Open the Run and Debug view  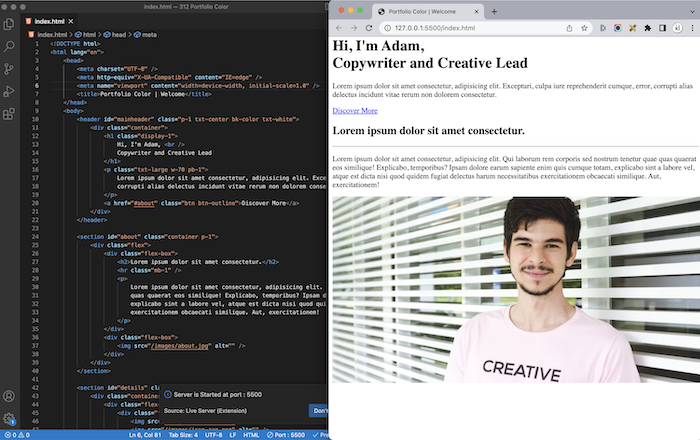click(x=8, y=91)
